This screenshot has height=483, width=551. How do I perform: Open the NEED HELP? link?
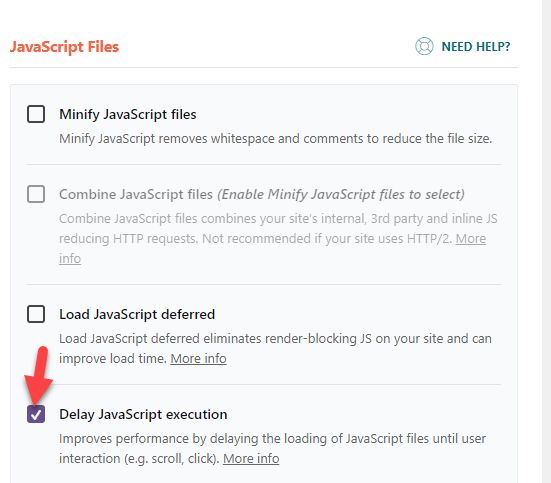tap(476, 47)
